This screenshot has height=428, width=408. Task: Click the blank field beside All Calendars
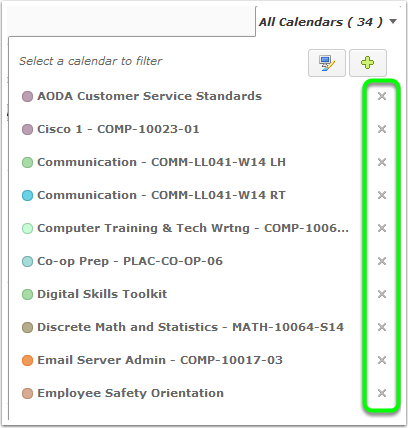click(132, 21)
